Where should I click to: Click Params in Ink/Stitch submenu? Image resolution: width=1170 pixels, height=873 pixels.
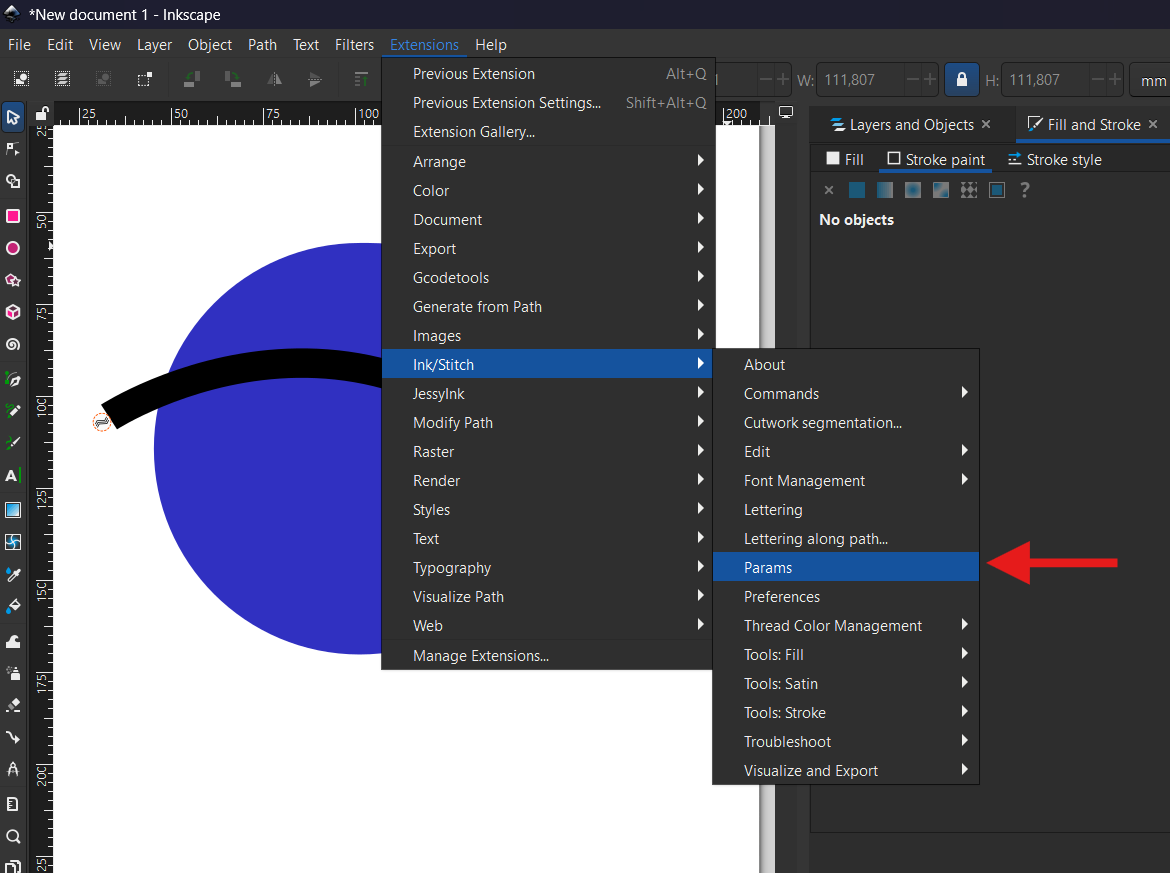(845, 567)
